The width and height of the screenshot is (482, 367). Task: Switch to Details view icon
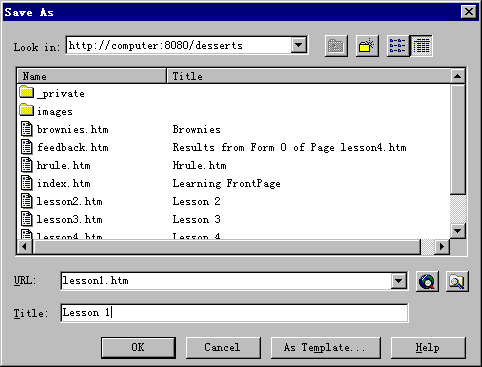(x=421, y=46)
